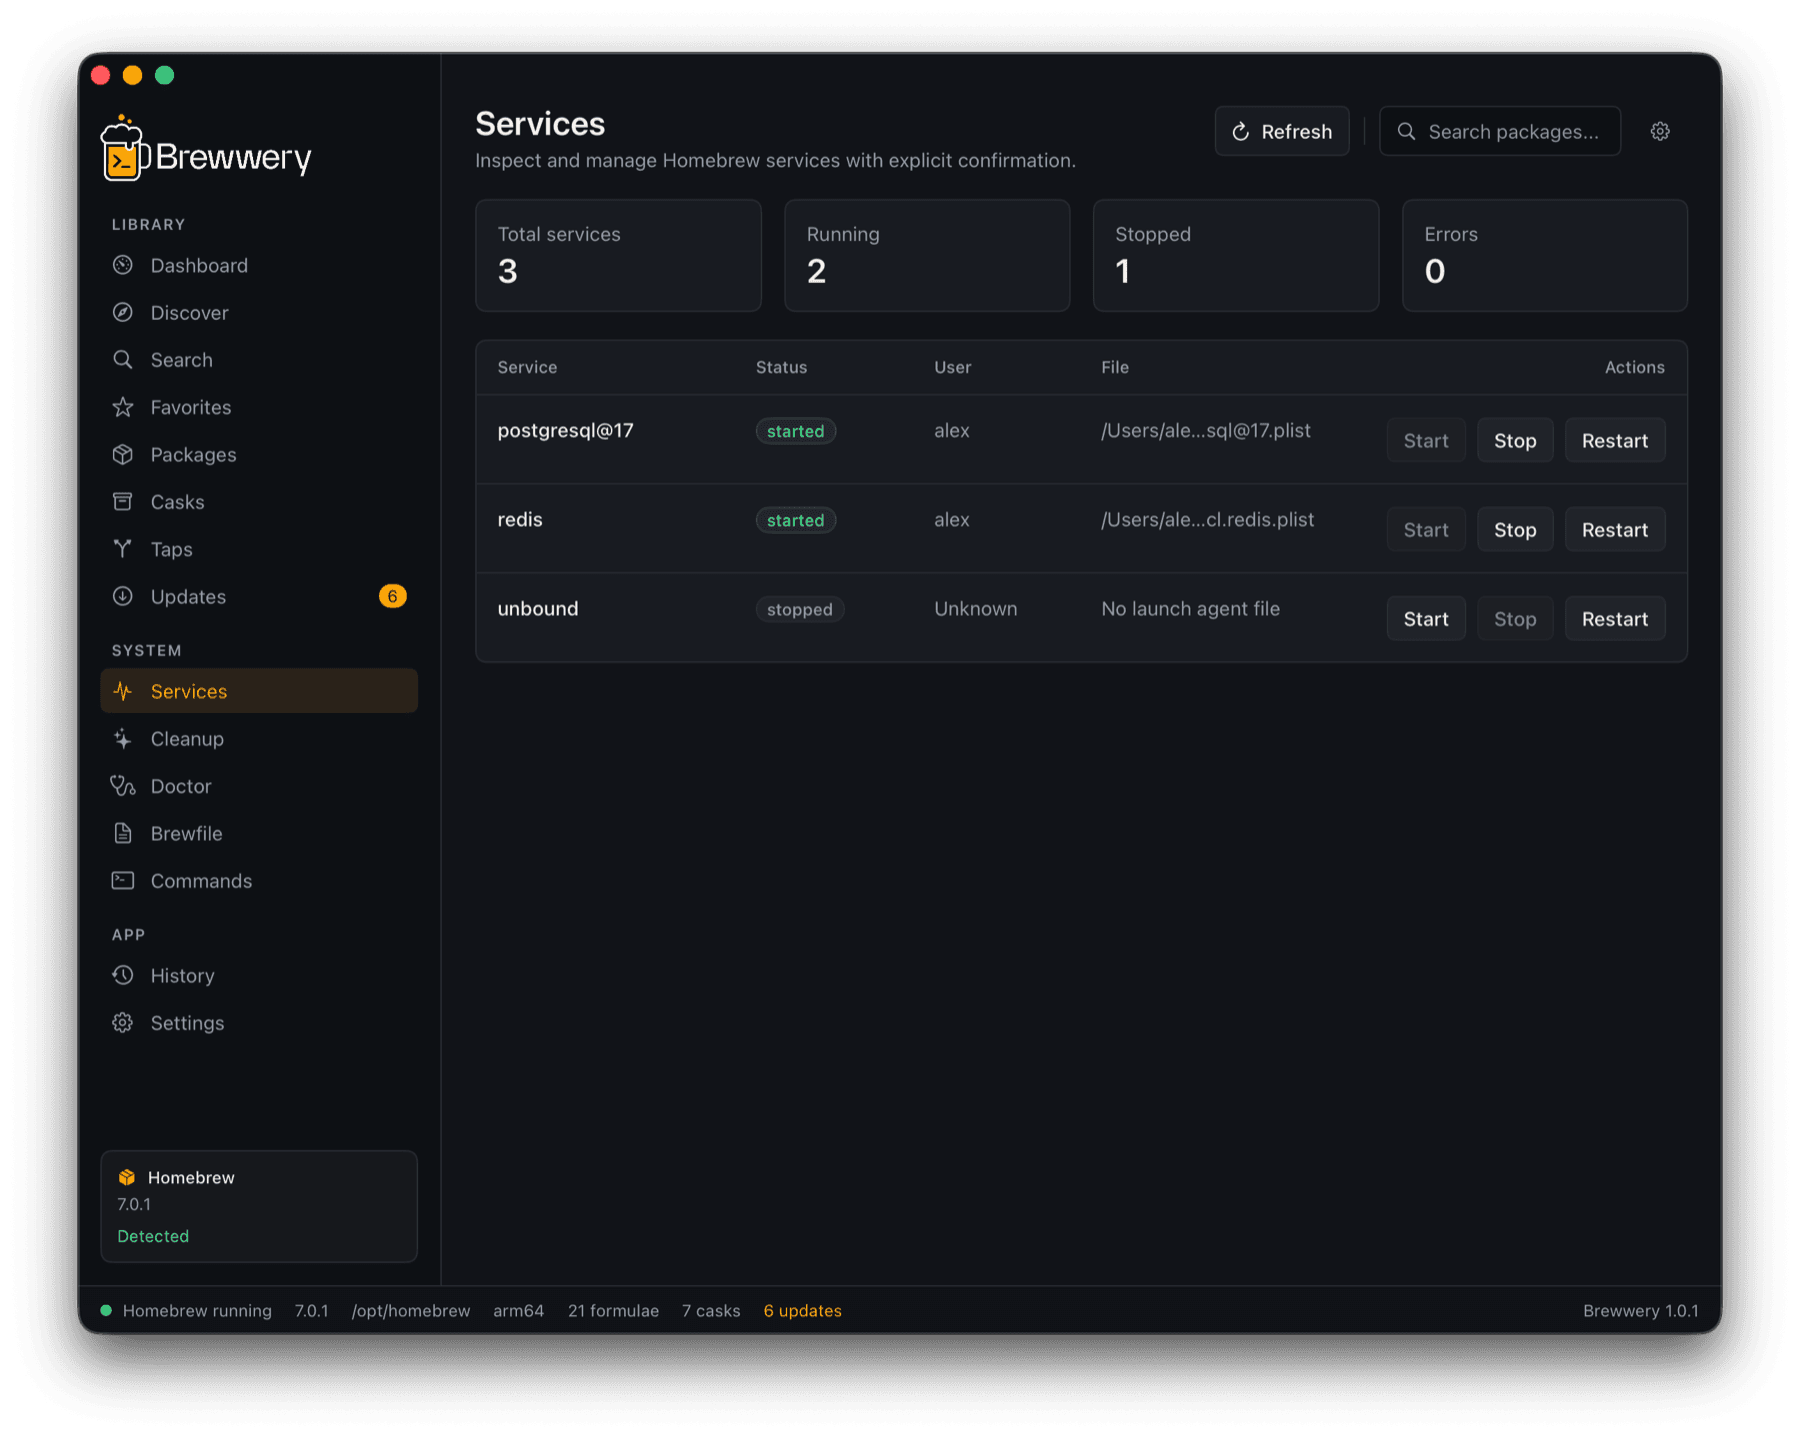
Task: Click the Search magnifier icon in sidebar
Action: pyautogui.click(x=123, y=359)
